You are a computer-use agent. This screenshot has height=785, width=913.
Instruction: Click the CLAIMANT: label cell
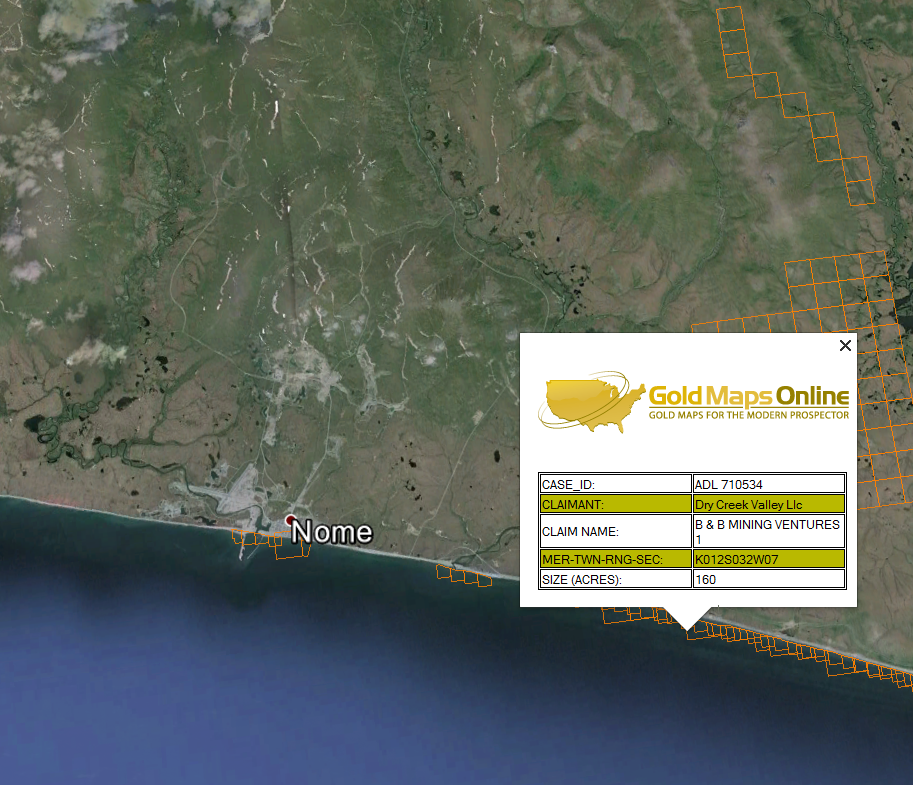[615, 504]
